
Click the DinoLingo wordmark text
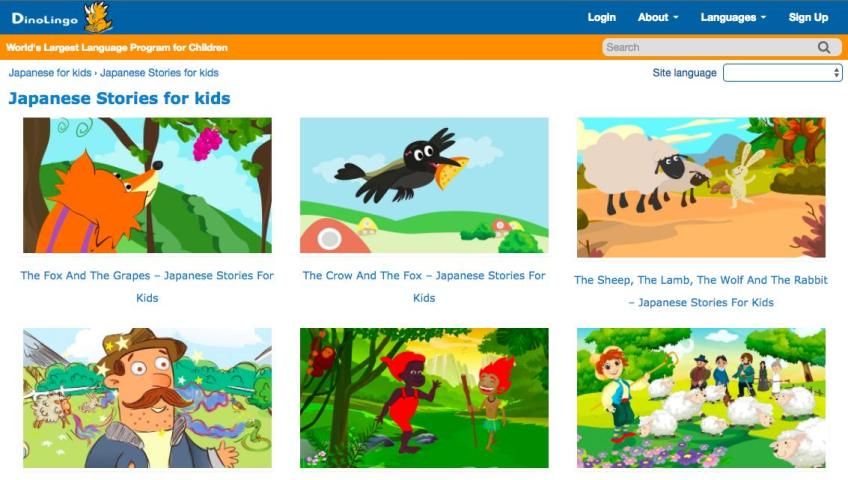tap(45, 19)
